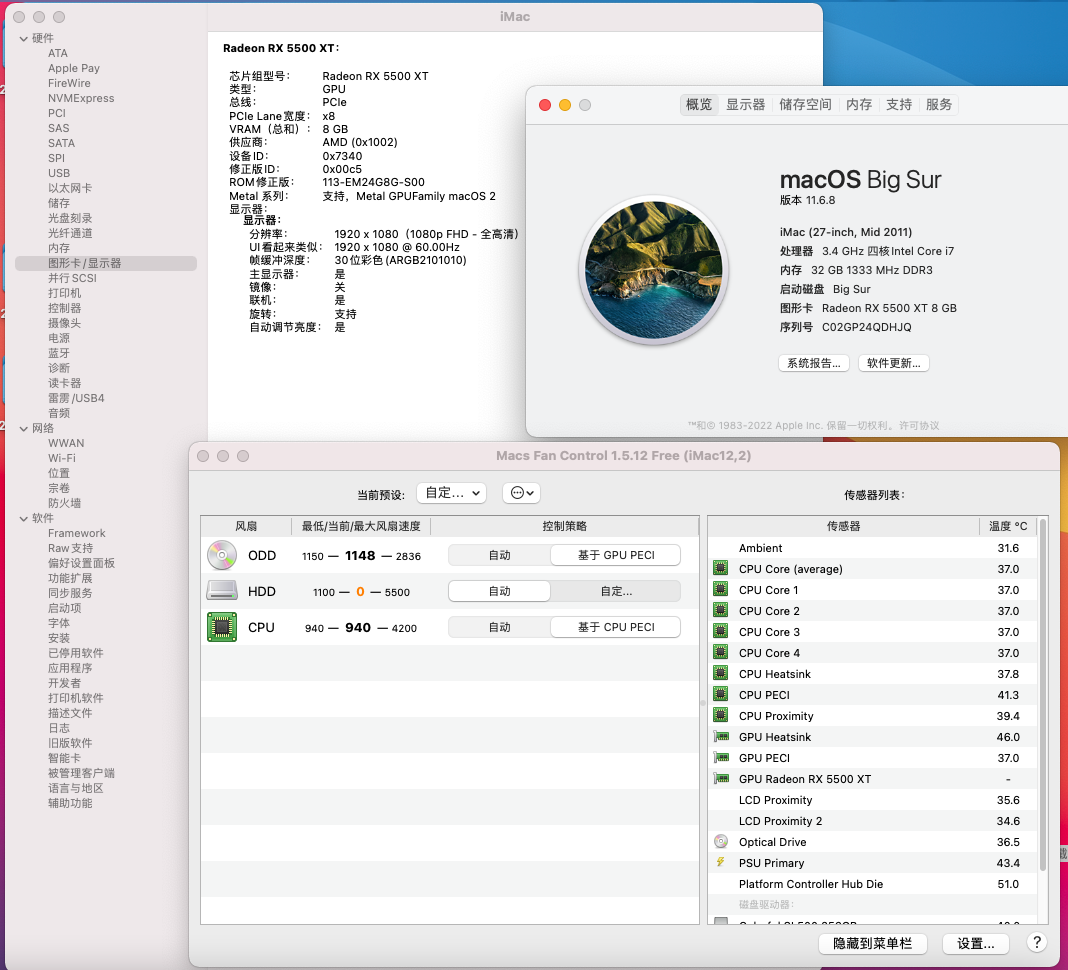Switch to the 显示器 tab
This screenshot has width=1068, height=970.
pyautogui.click(x=745, y=104)
